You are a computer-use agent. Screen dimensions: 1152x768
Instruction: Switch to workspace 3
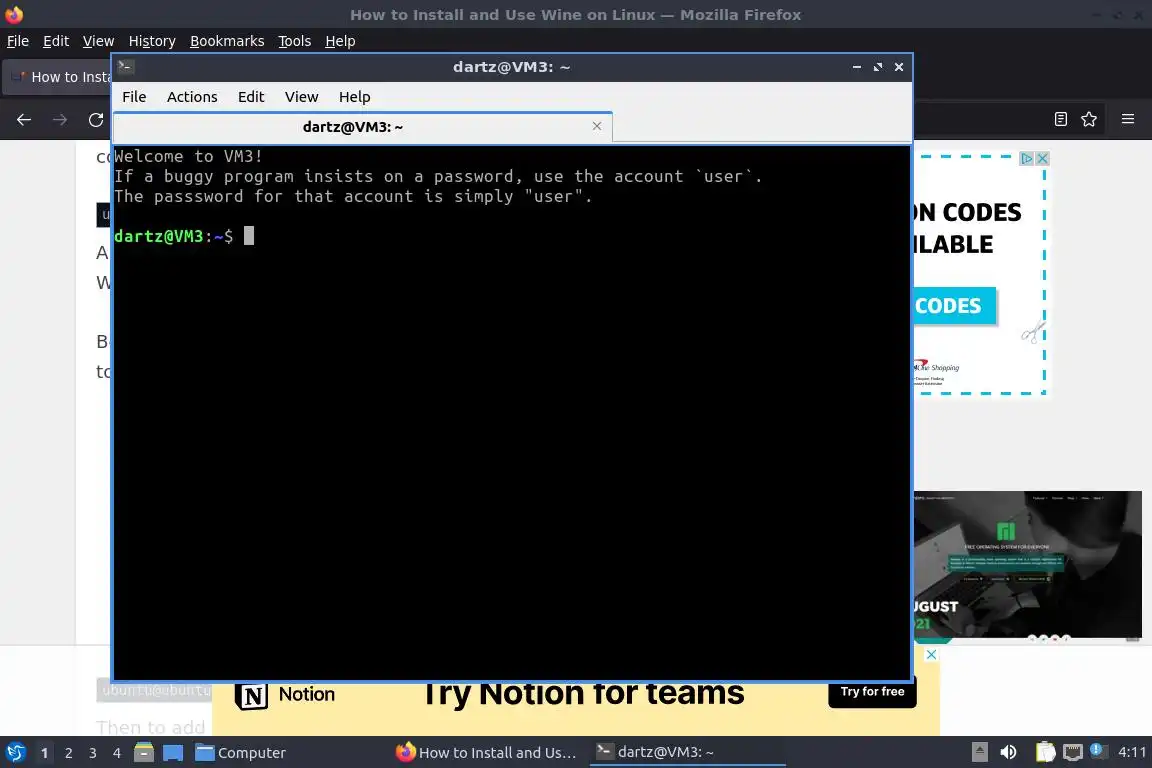[93, 753]
